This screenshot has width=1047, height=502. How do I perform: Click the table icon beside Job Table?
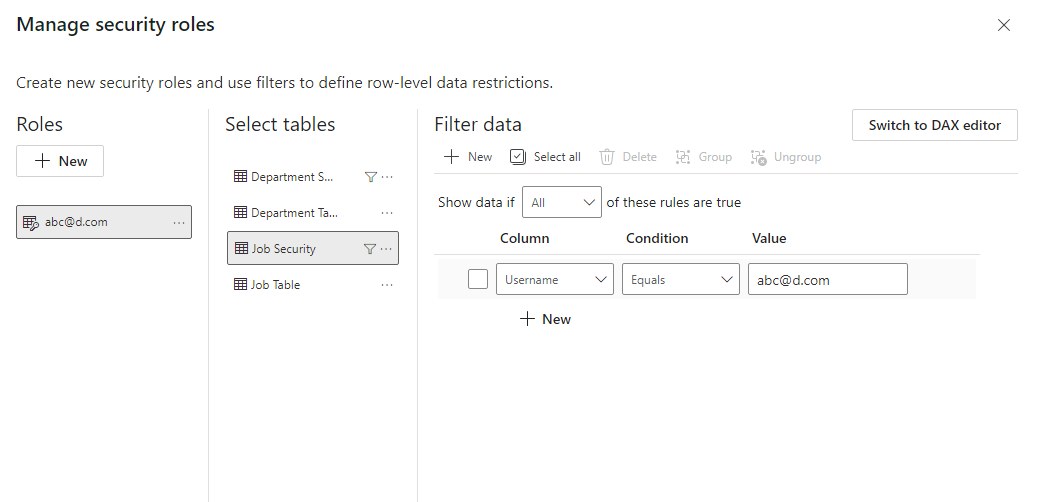240,284
